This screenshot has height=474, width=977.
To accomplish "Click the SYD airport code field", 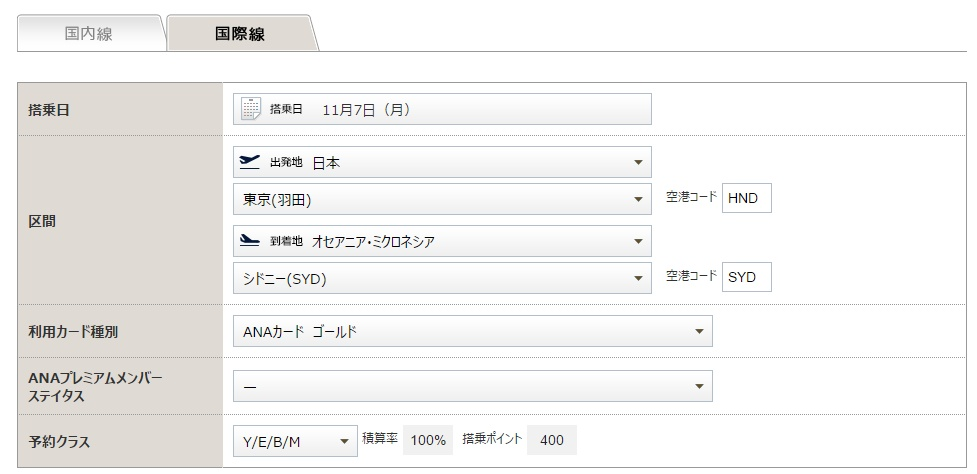I will pyautogui.click(x=746, y=277).
